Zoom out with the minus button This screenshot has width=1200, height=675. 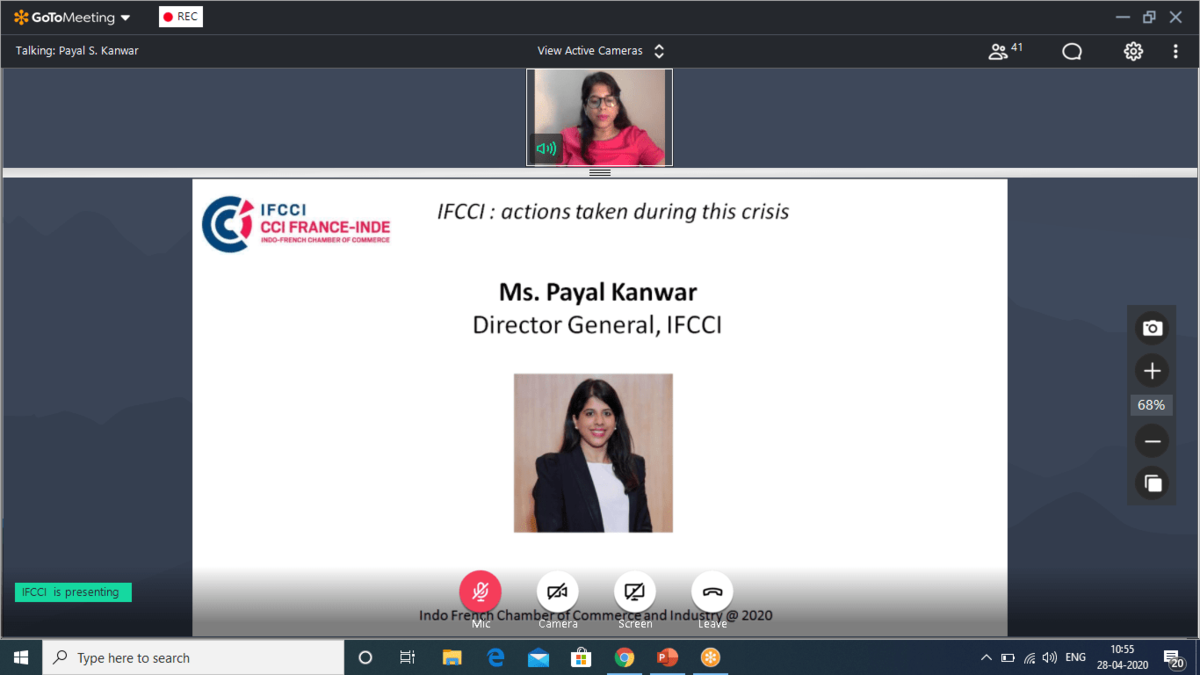(1152, 441)
